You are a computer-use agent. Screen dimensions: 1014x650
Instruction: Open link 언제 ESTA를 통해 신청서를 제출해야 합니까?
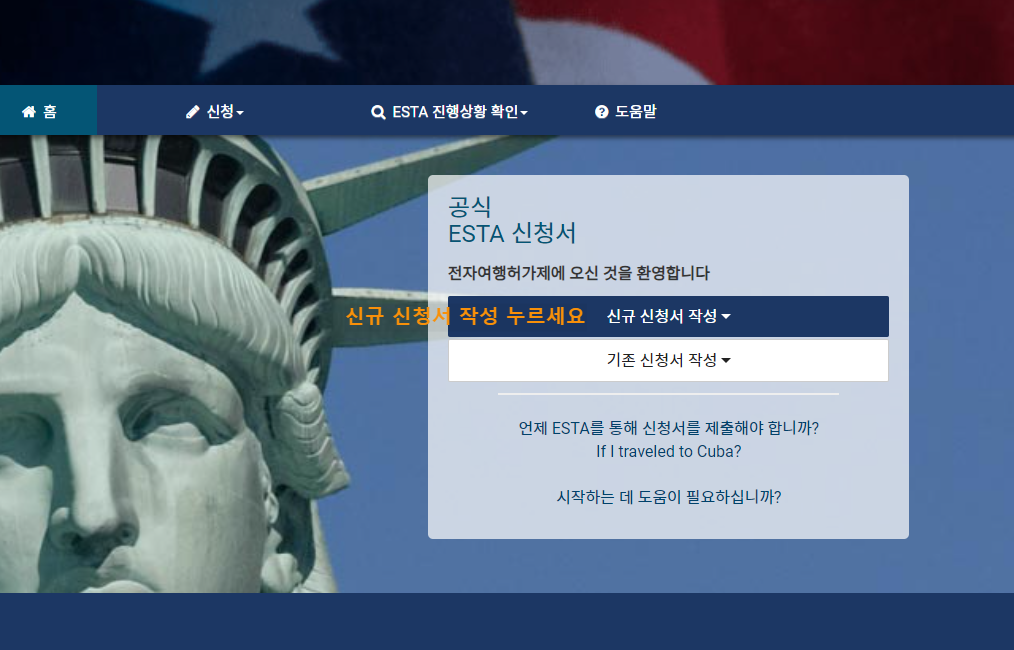pos(669,428)
